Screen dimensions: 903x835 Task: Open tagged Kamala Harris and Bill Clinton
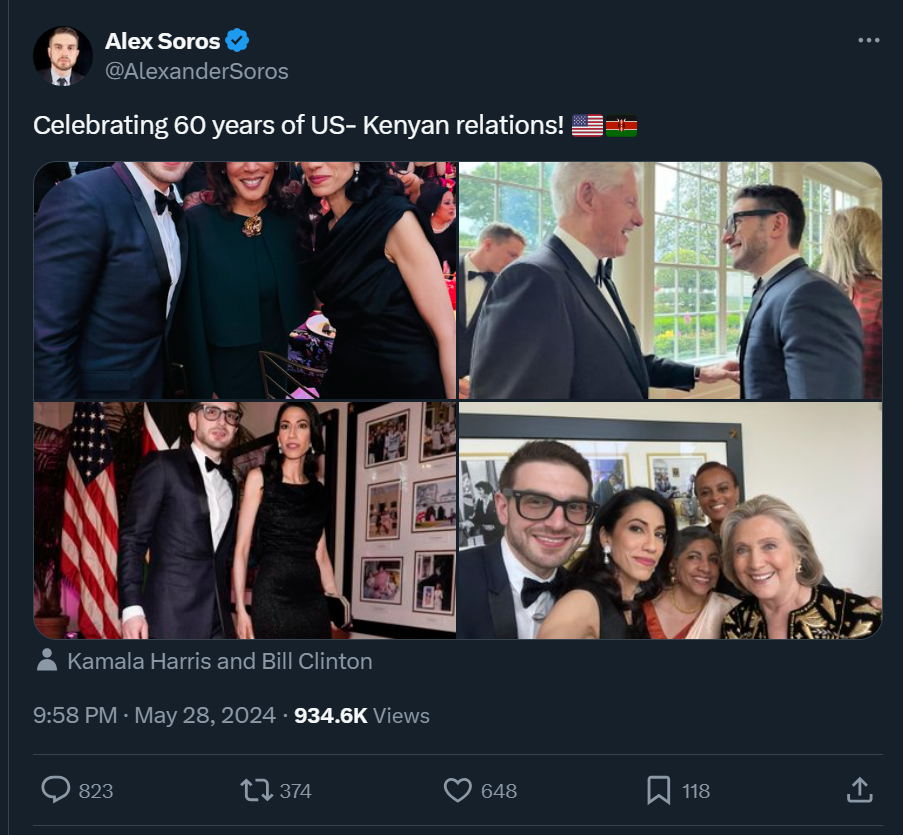[219, 661]
